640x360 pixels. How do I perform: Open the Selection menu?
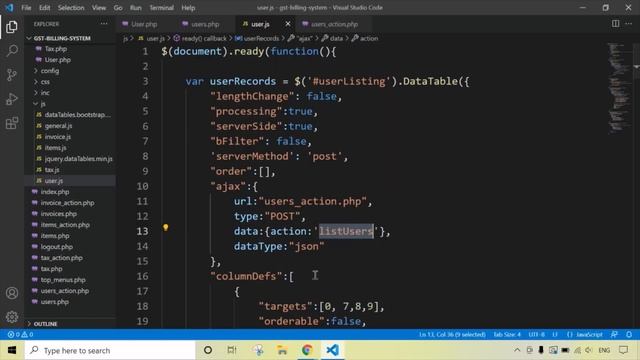point(71,7)
